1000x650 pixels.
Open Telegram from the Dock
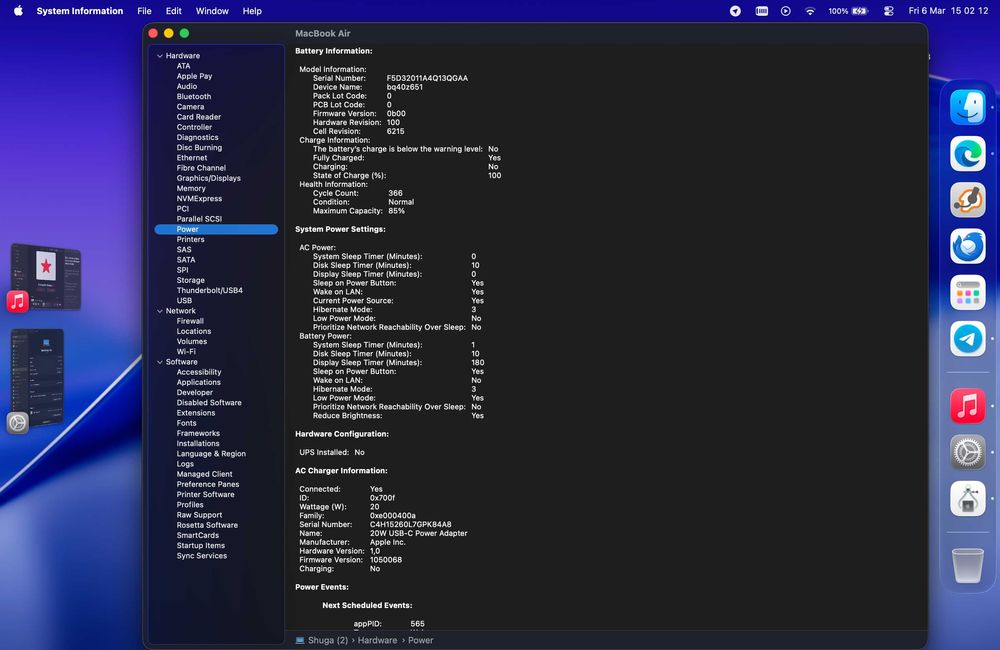[967, 339]
